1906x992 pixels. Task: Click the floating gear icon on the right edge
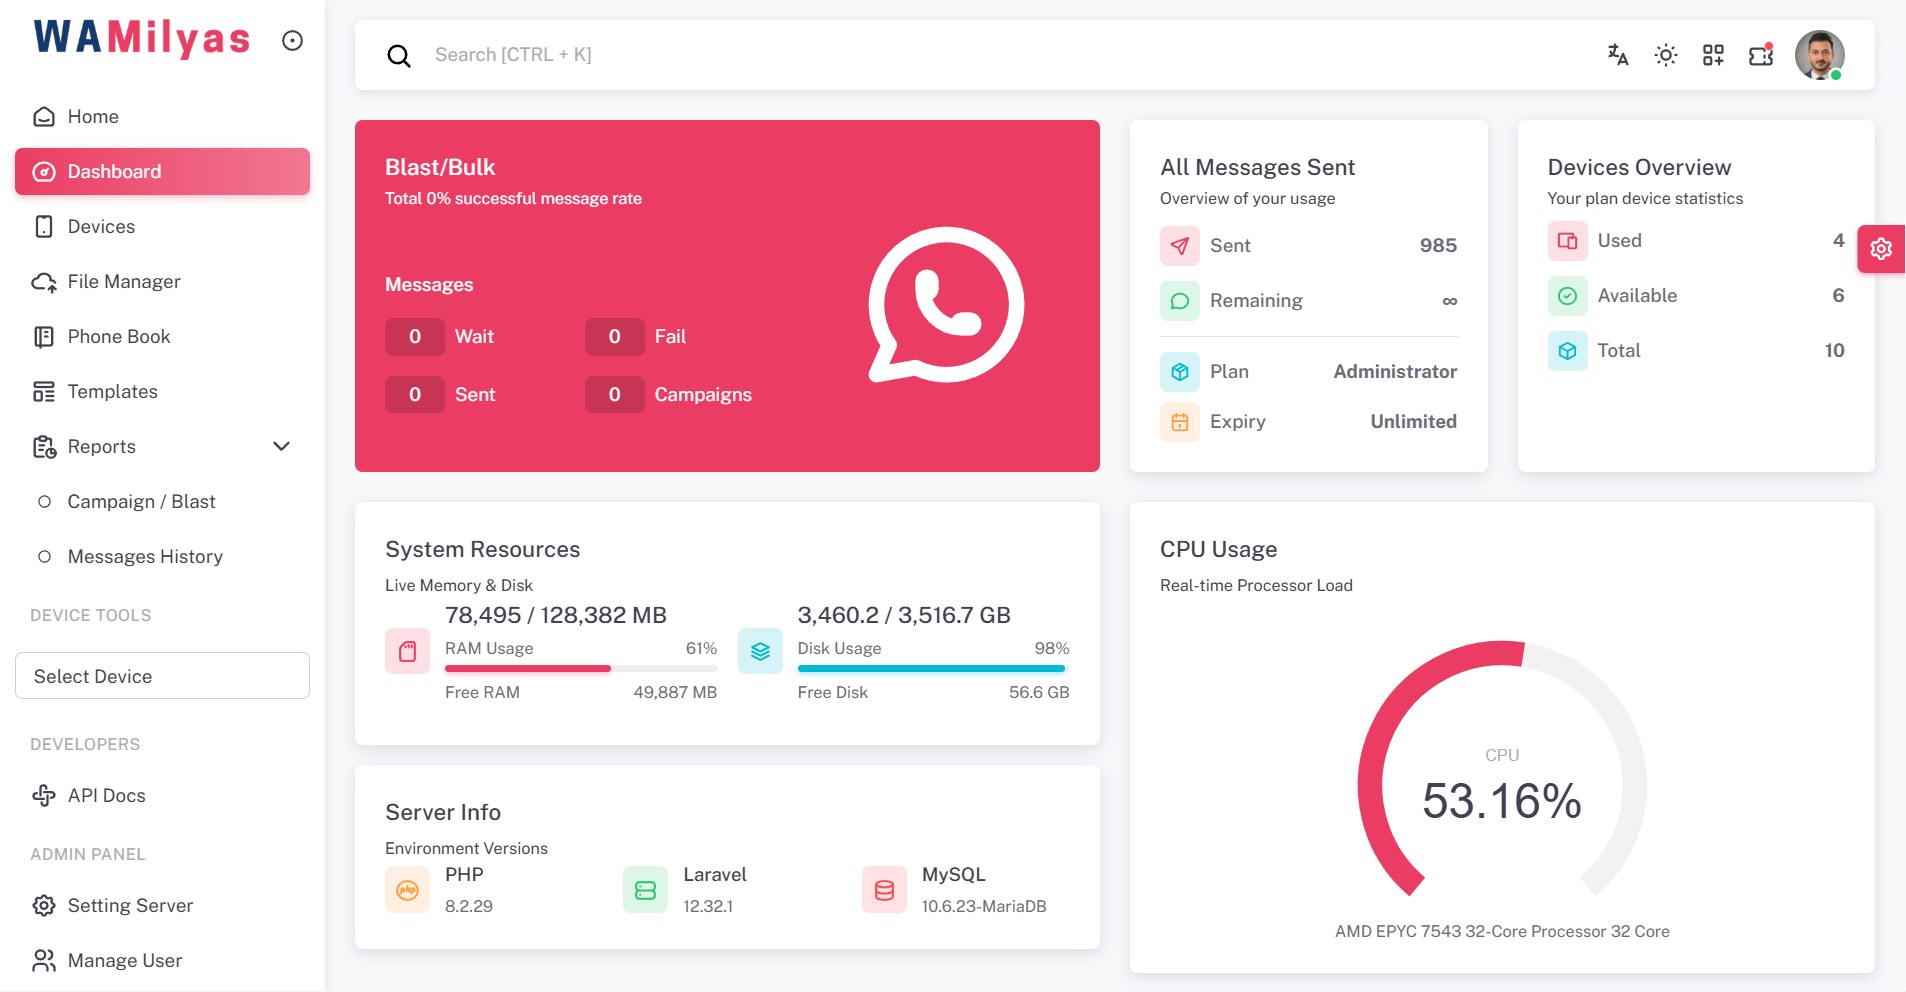tap(1881, 249)
